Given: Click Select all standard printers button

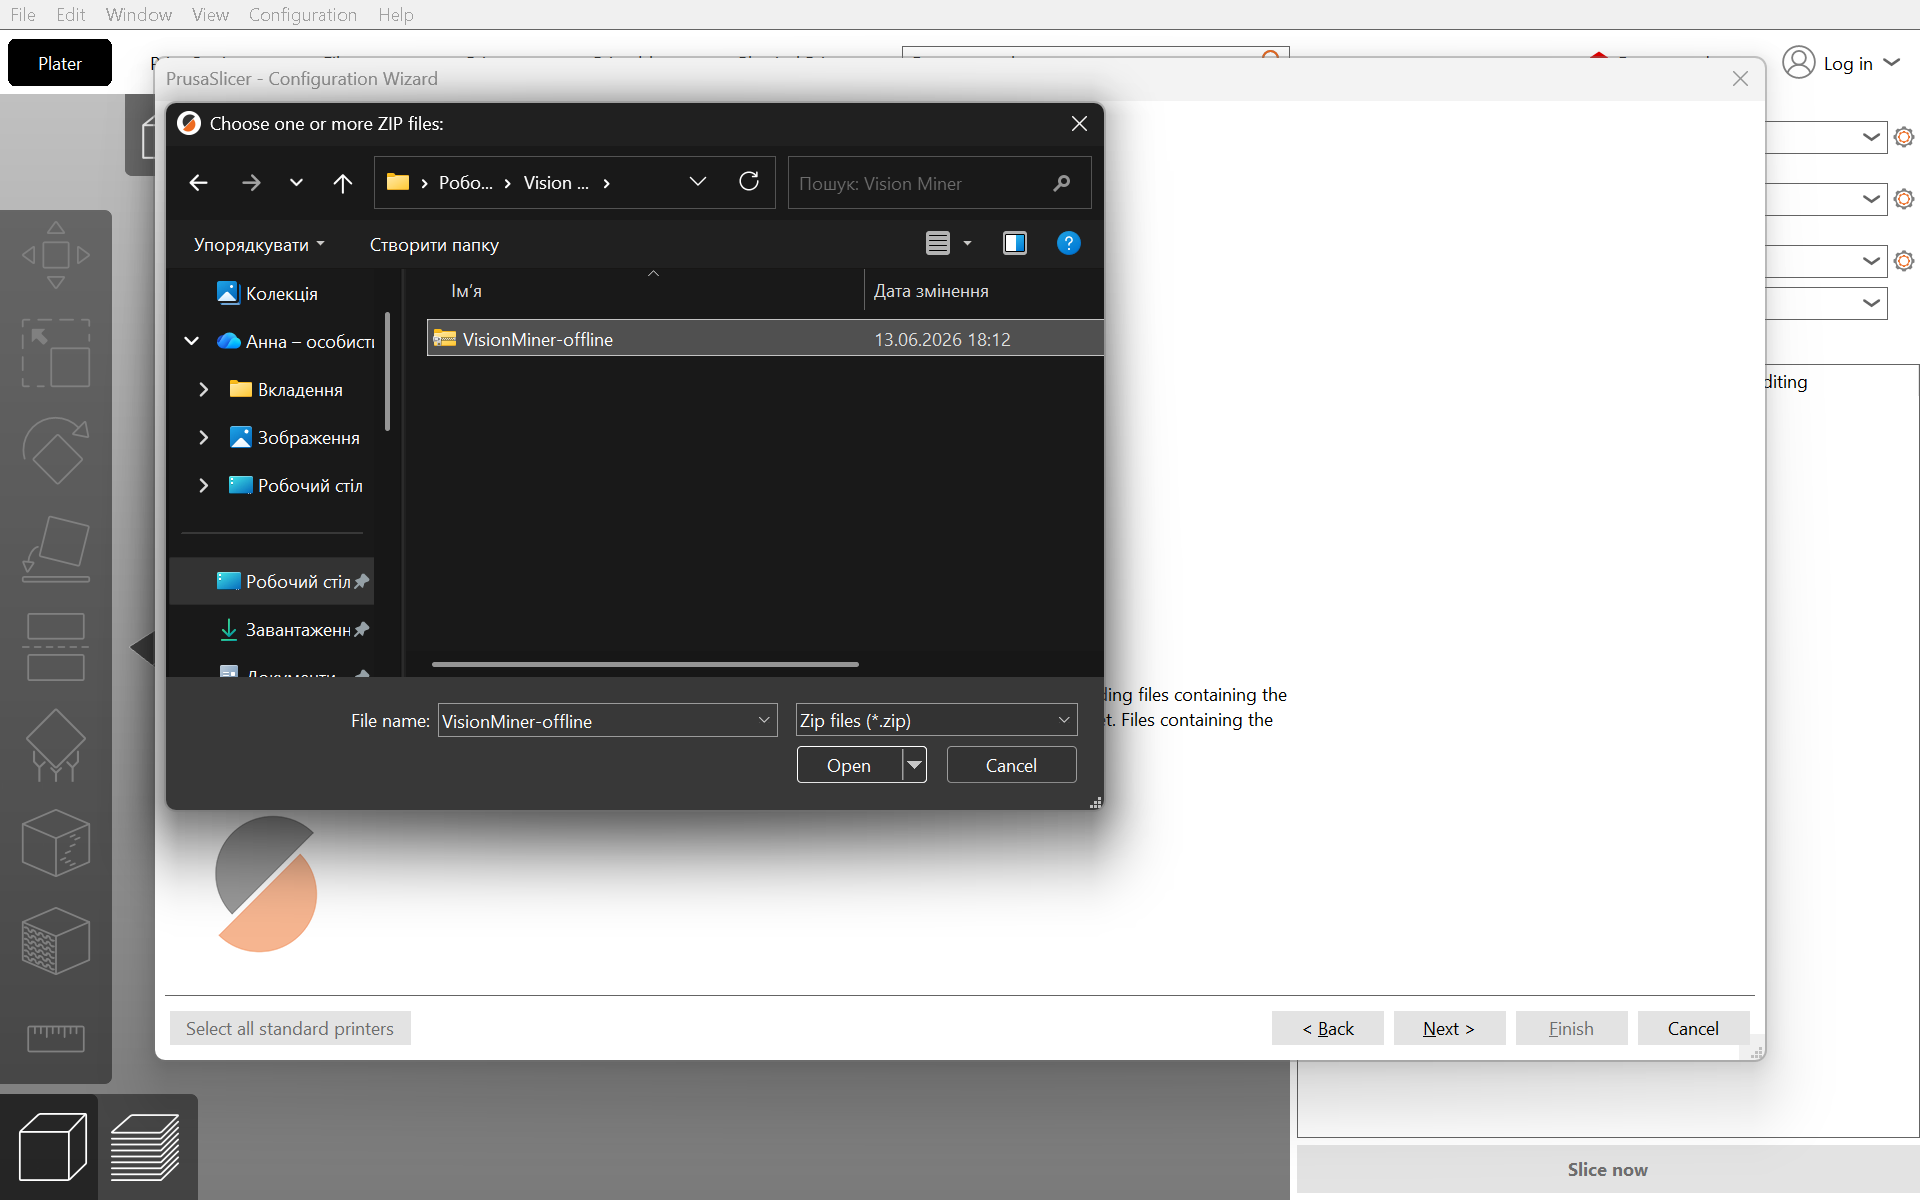Looking at the screenshot, I should point(290,1028).
